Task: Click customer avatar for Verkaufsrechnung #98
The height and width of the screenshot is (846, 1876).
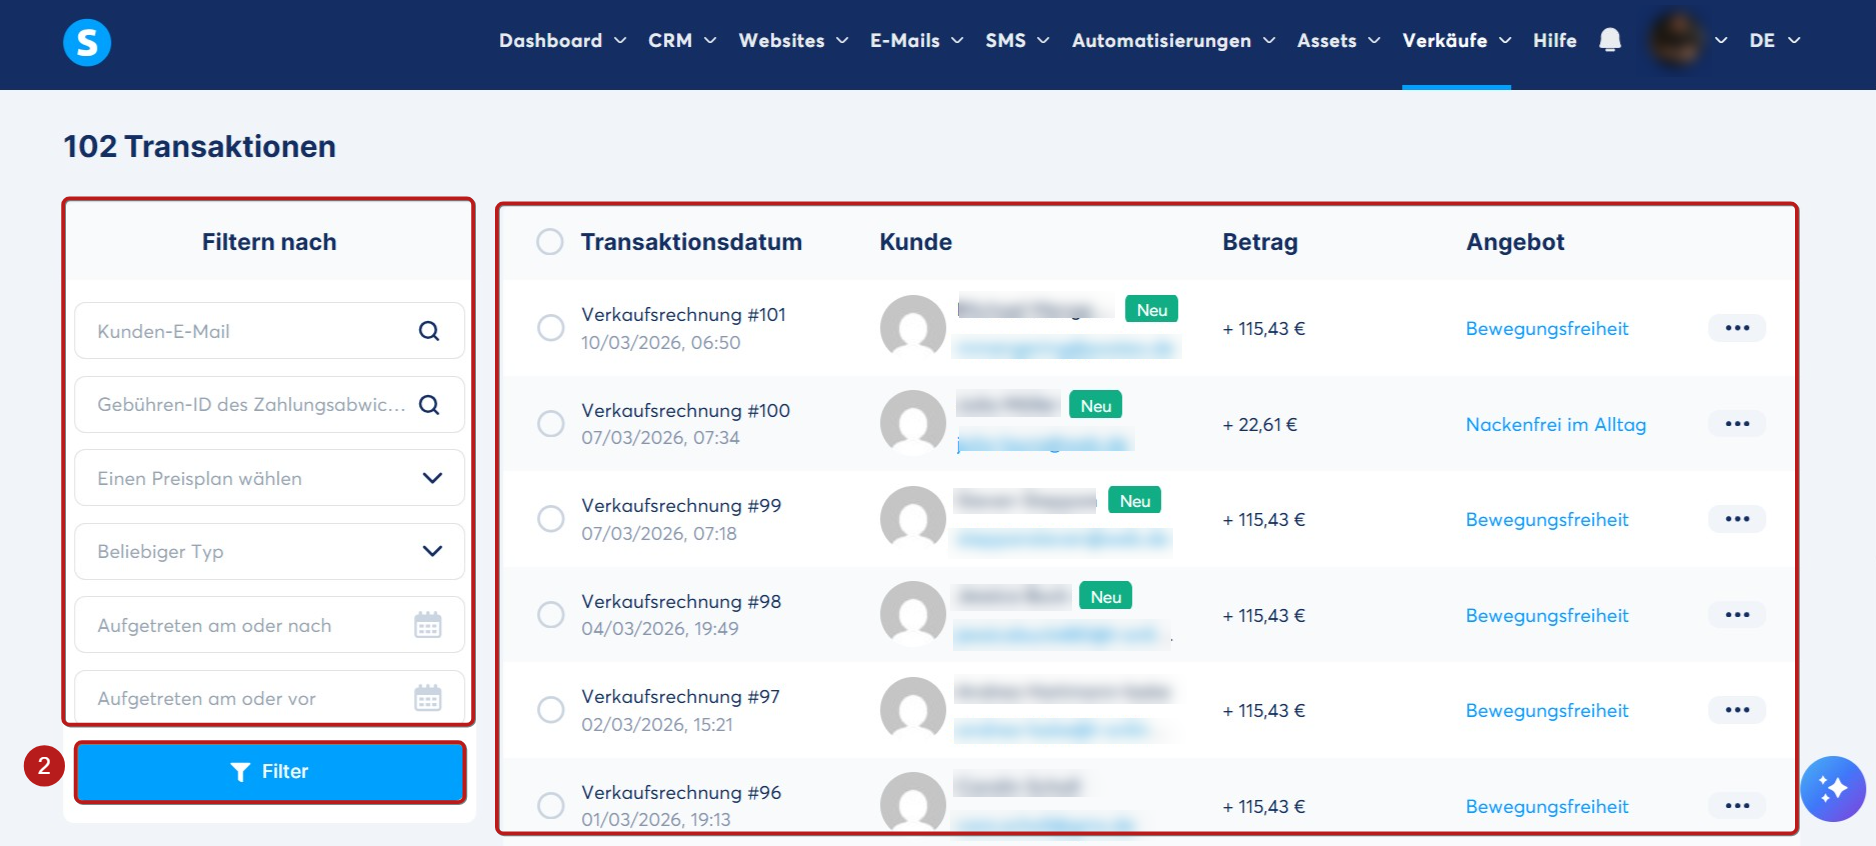Action: (x=913, y=614)
